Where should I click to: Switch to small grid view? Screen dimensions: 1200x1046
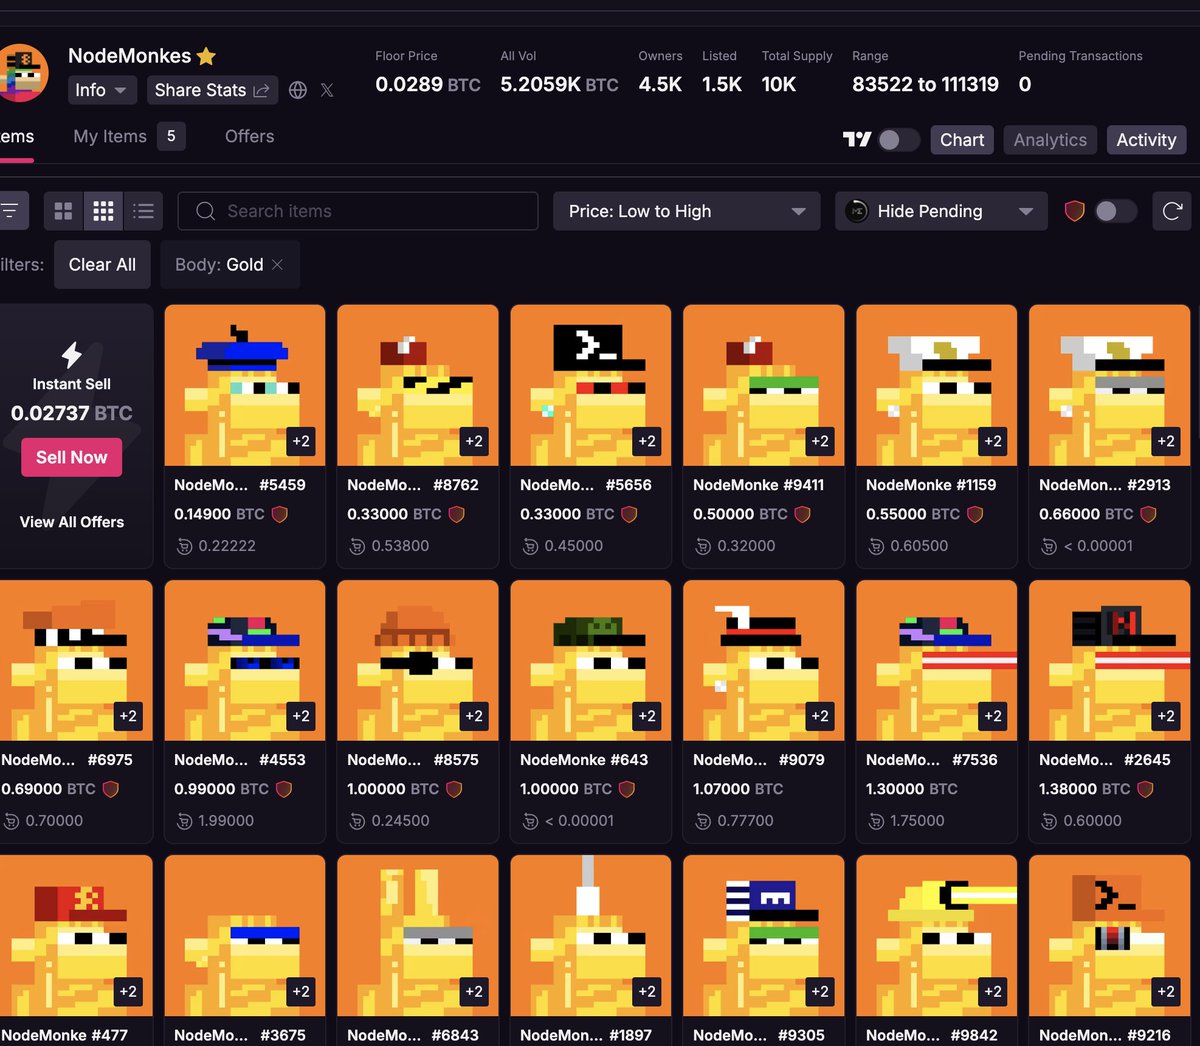(x=103, y=211)
